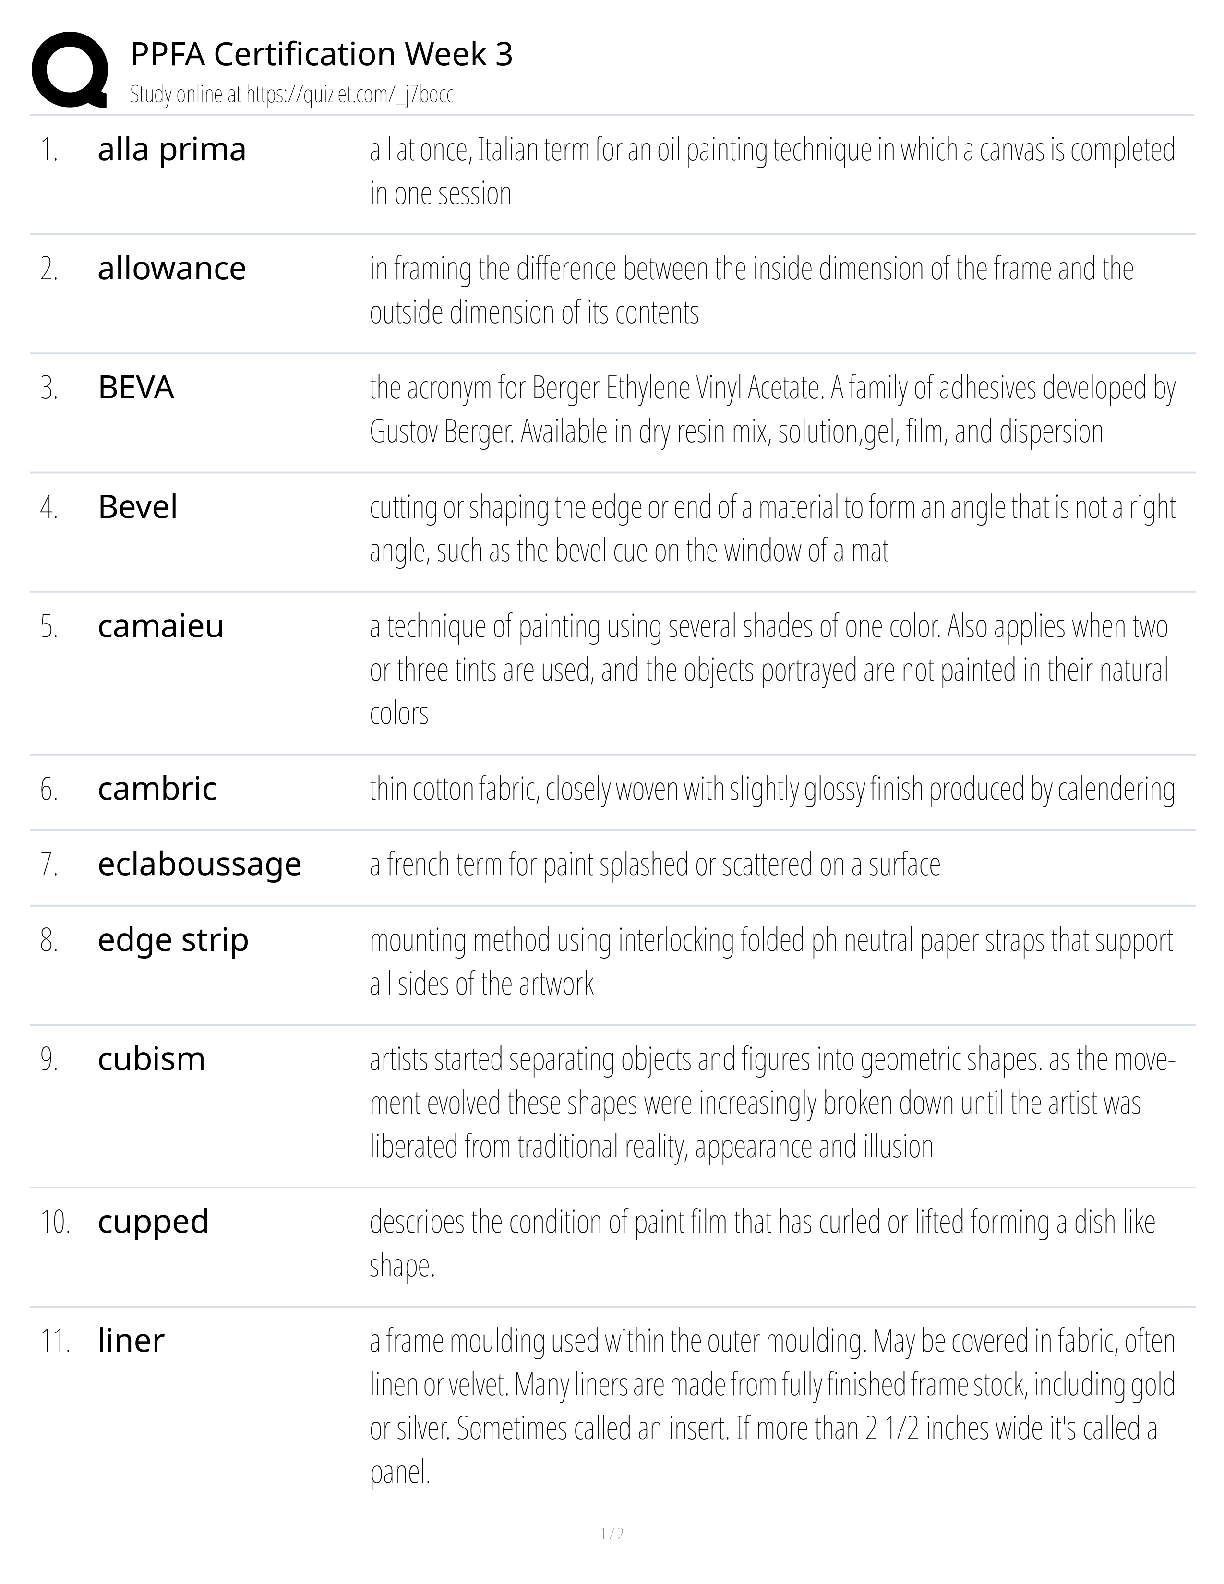The width and height of the screenshot is (1224, 1584).
Task: Select the term alla prima
Action: tap(172, 149)
